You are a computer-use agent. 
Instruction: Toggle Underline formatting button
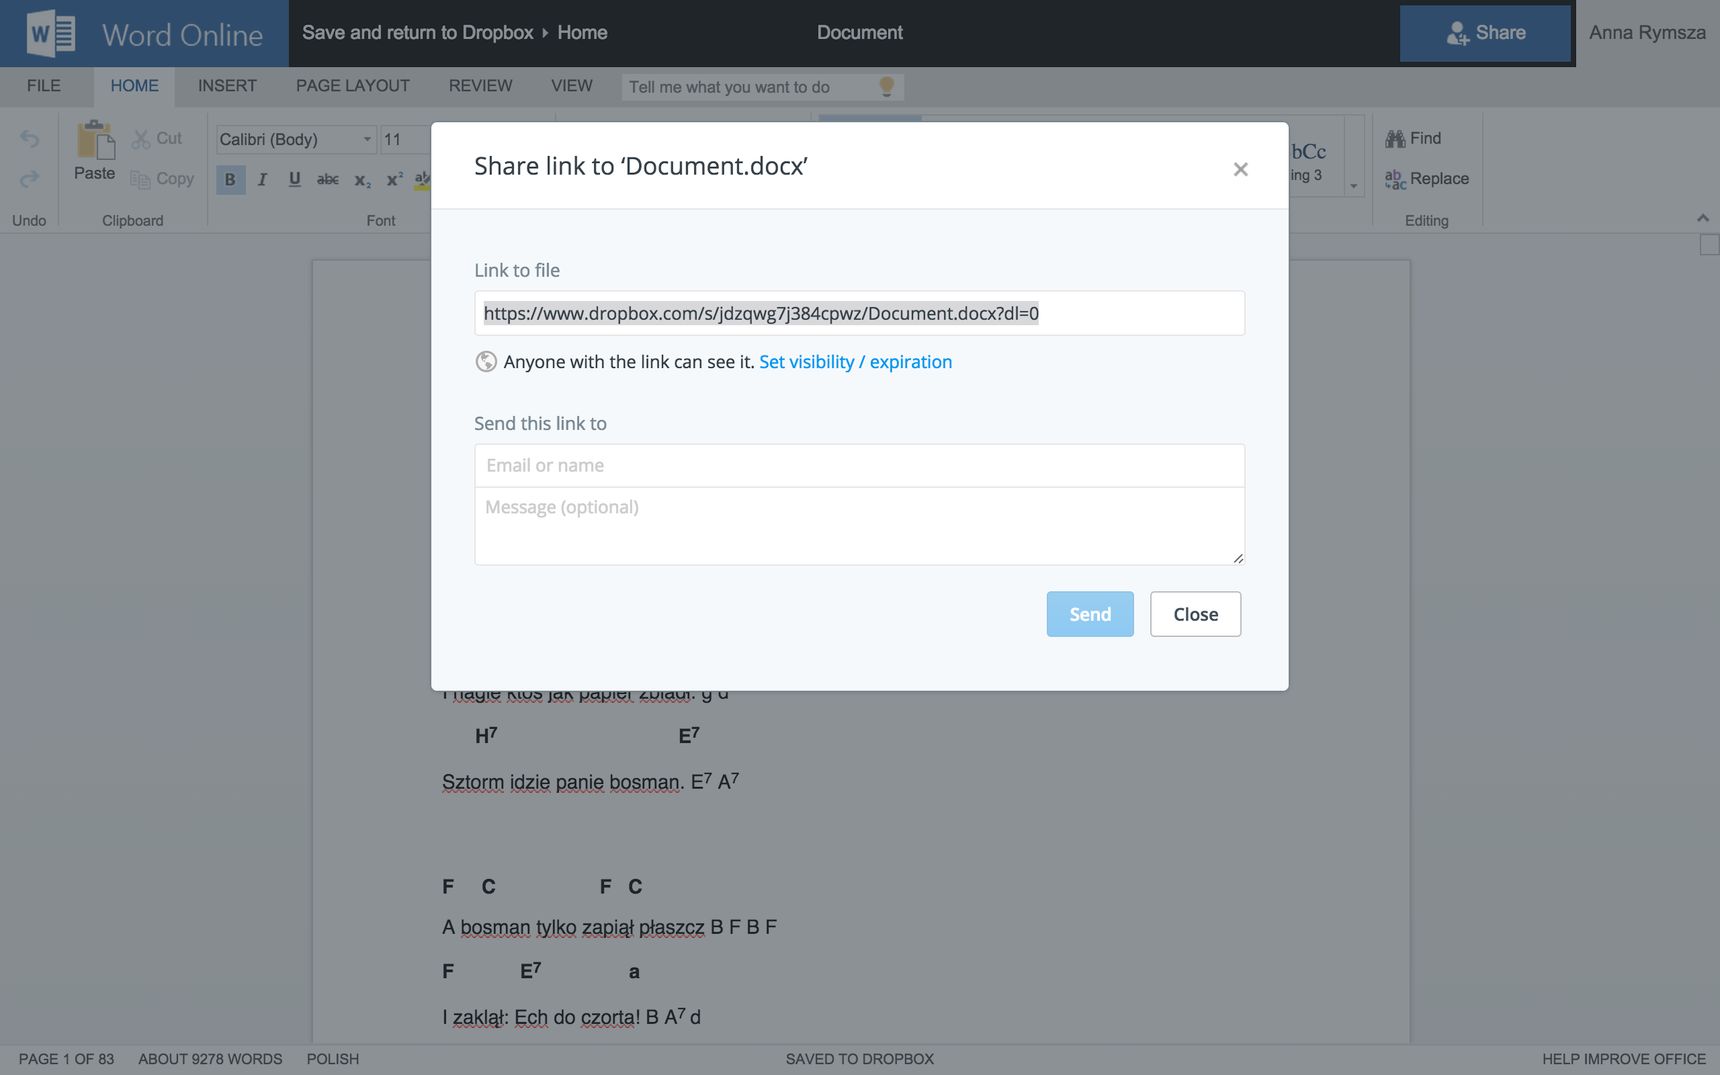[x=294, y=179]
